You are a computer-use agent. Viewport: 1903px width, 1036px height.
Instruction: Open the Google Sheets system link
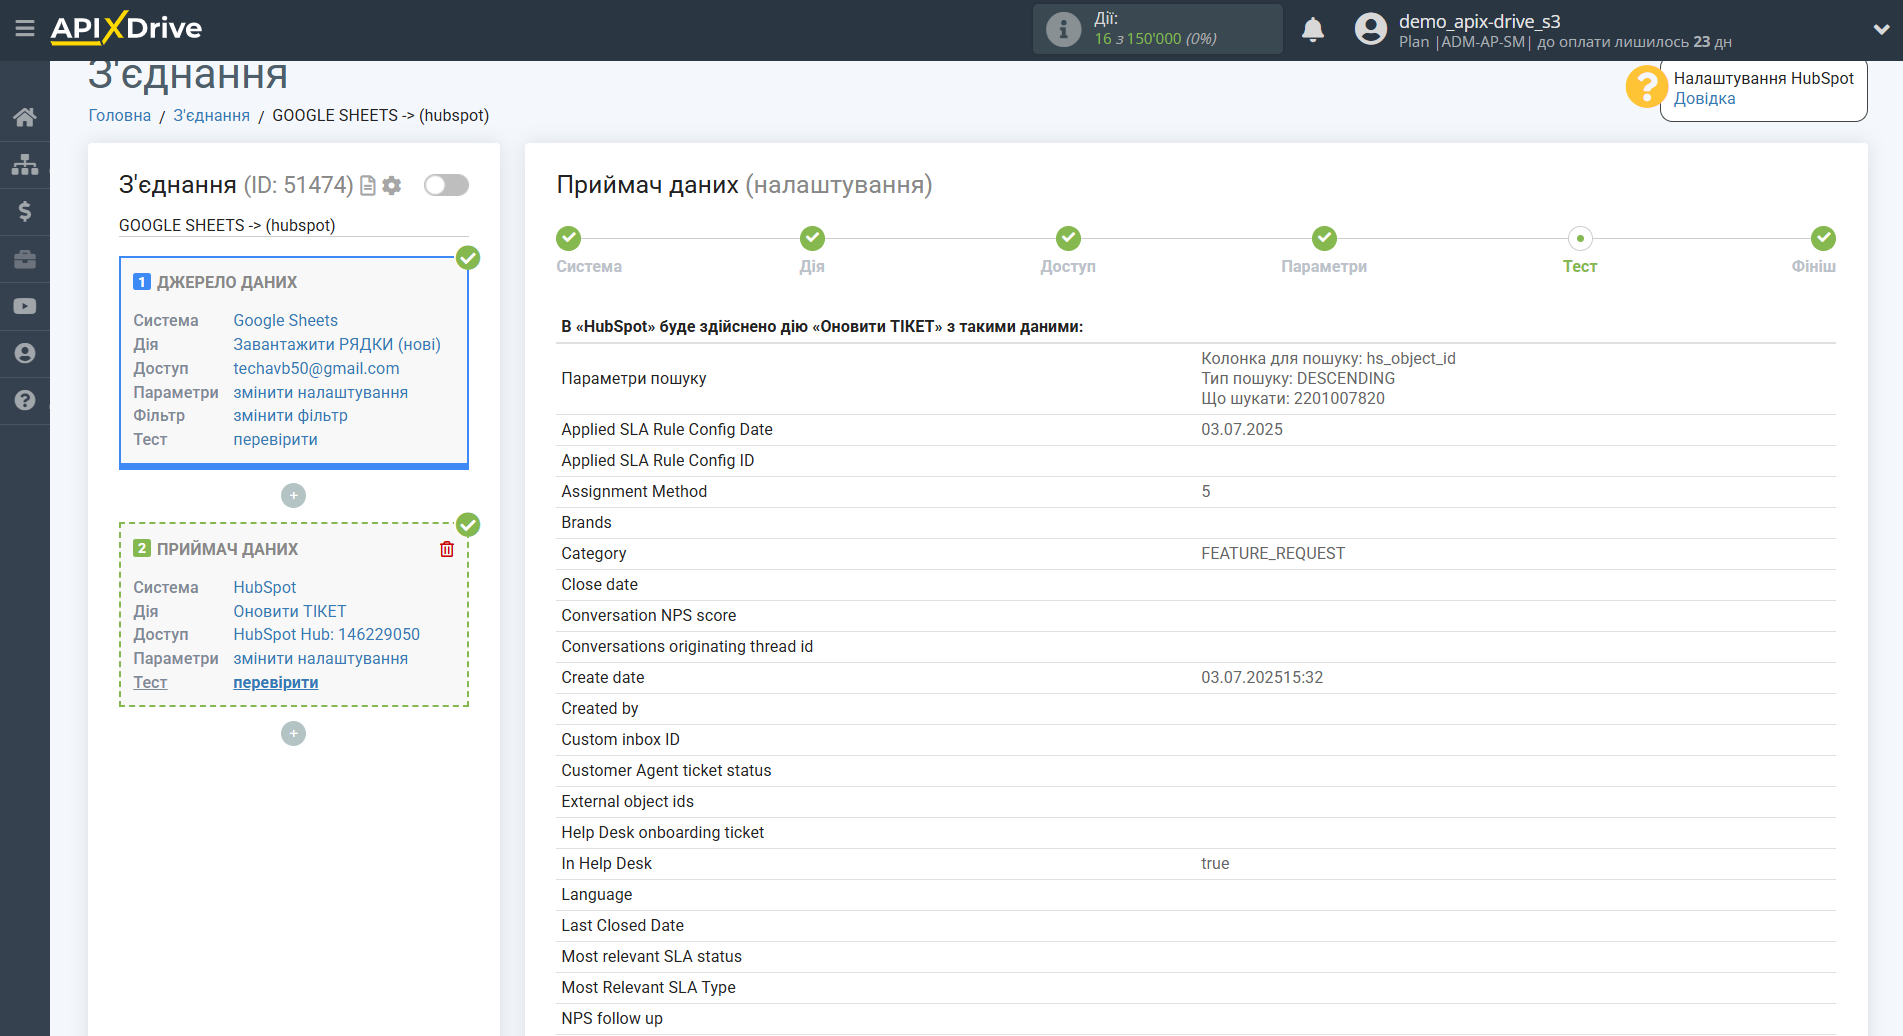pos(285,320)
